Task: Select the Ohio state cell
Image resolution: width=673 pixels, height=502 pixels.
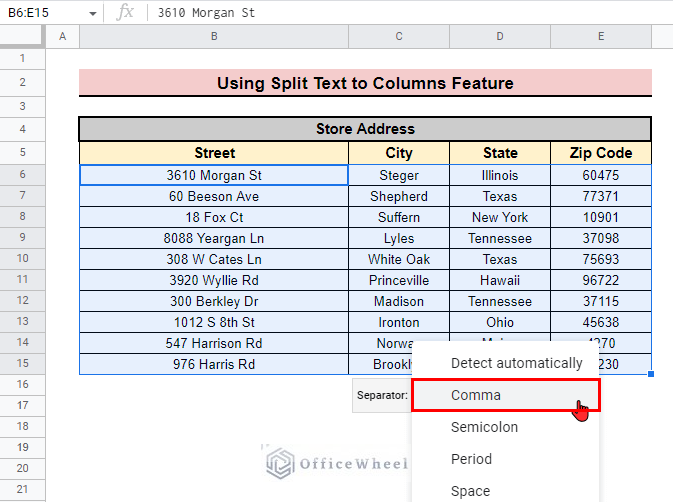Action: [x=500, y=322]
